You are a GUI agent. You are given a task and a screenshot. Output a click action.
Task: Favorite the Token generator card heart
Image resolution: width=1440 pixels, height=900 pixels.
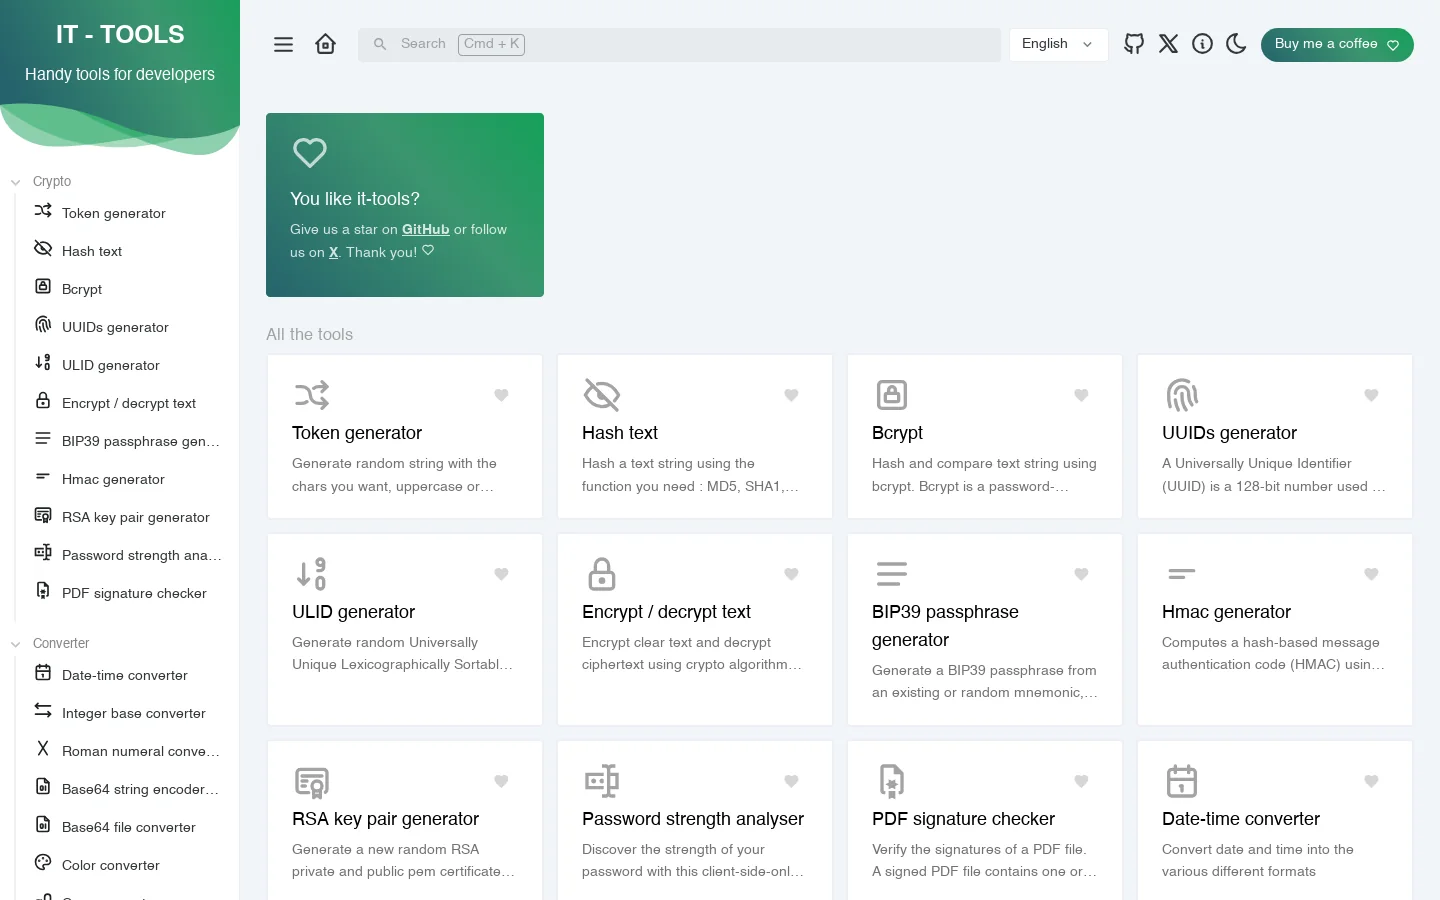[502, 395]
